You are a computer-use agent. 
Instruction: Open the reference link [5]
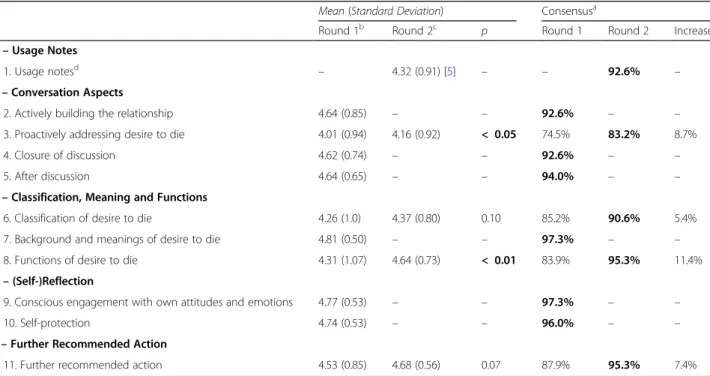[450, 72]
